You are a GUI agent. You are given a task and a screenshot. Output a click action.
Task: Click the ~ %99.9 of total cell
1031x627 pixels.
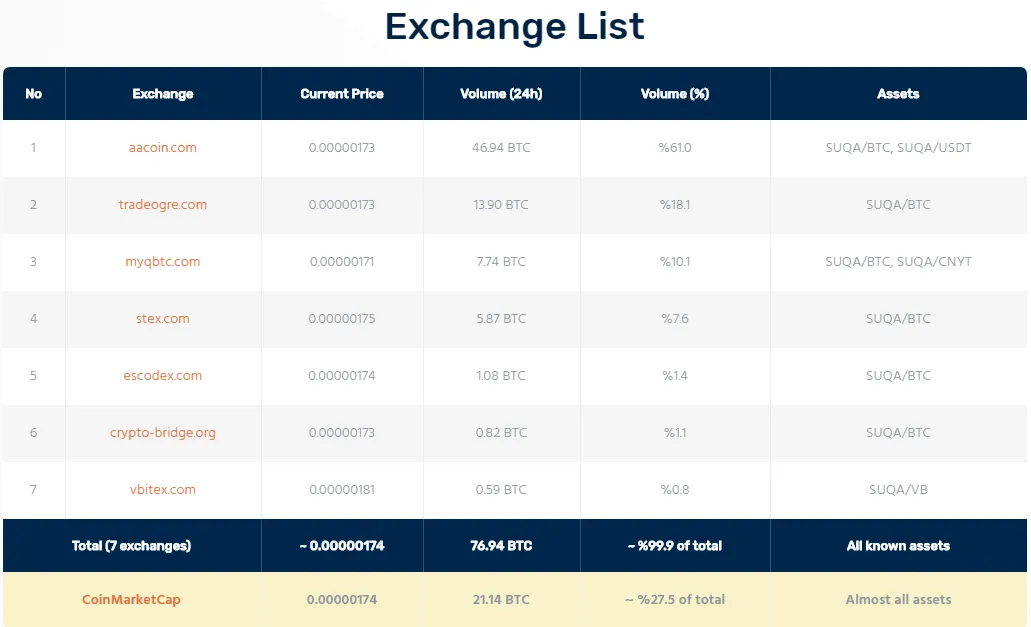[x=675, y=546]
